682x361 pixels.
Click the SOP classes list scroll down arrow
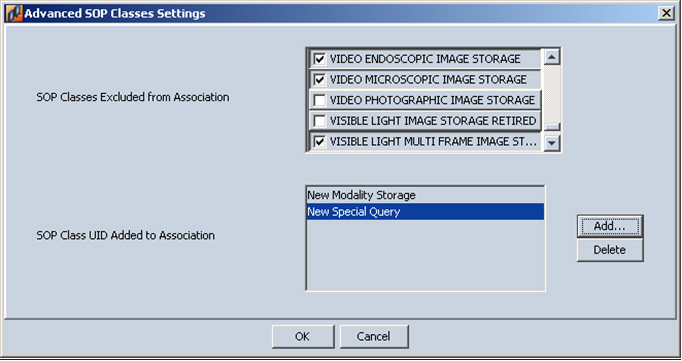coord(552,143)
